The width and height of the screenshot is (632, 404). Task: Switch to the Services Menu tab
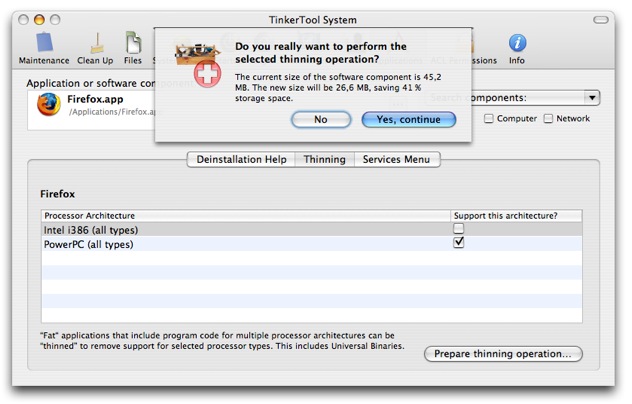397,160
